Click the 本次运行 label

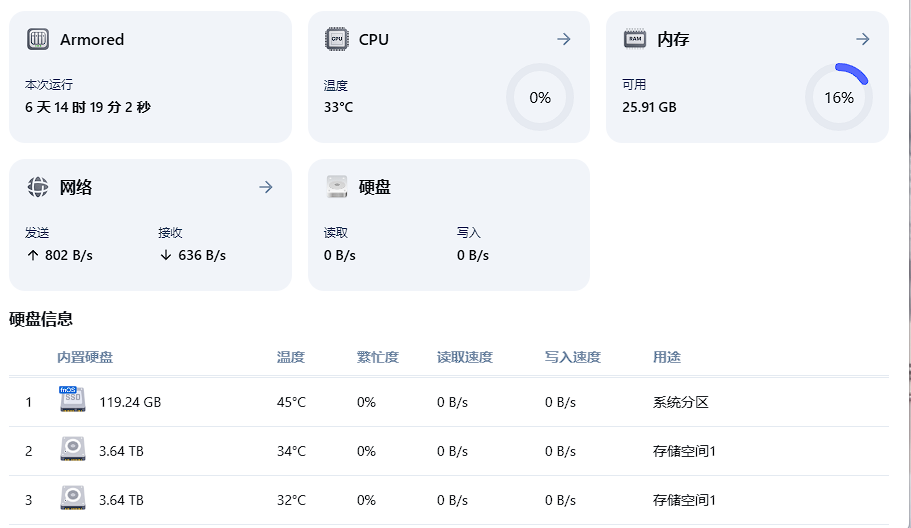pos(49,85)
